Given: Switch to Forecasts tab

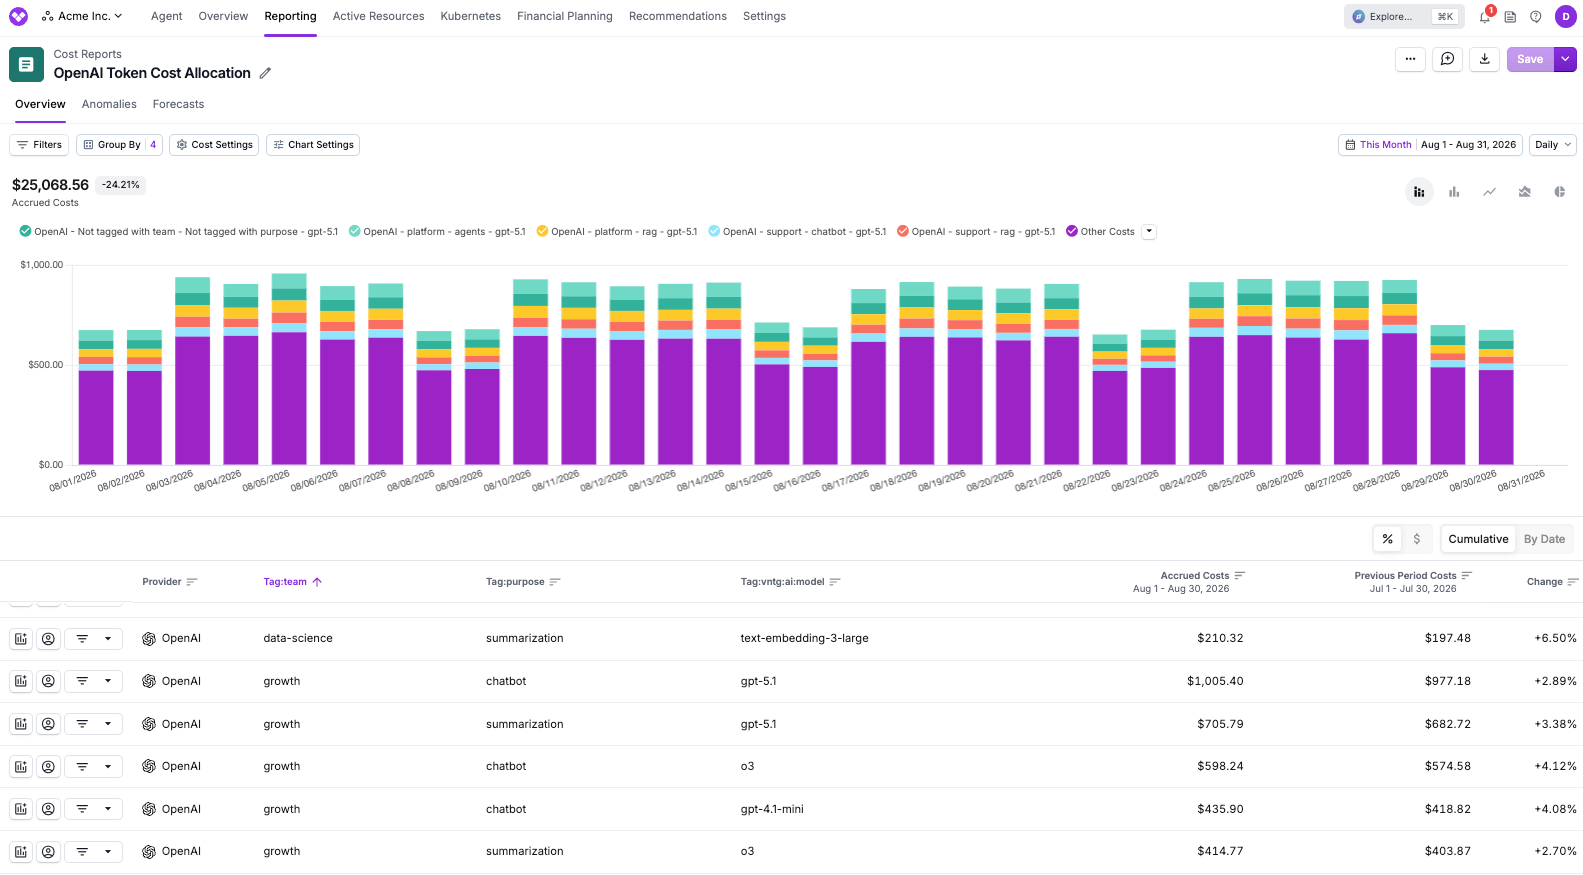Looking at the screenshot, I should (178, 104).
